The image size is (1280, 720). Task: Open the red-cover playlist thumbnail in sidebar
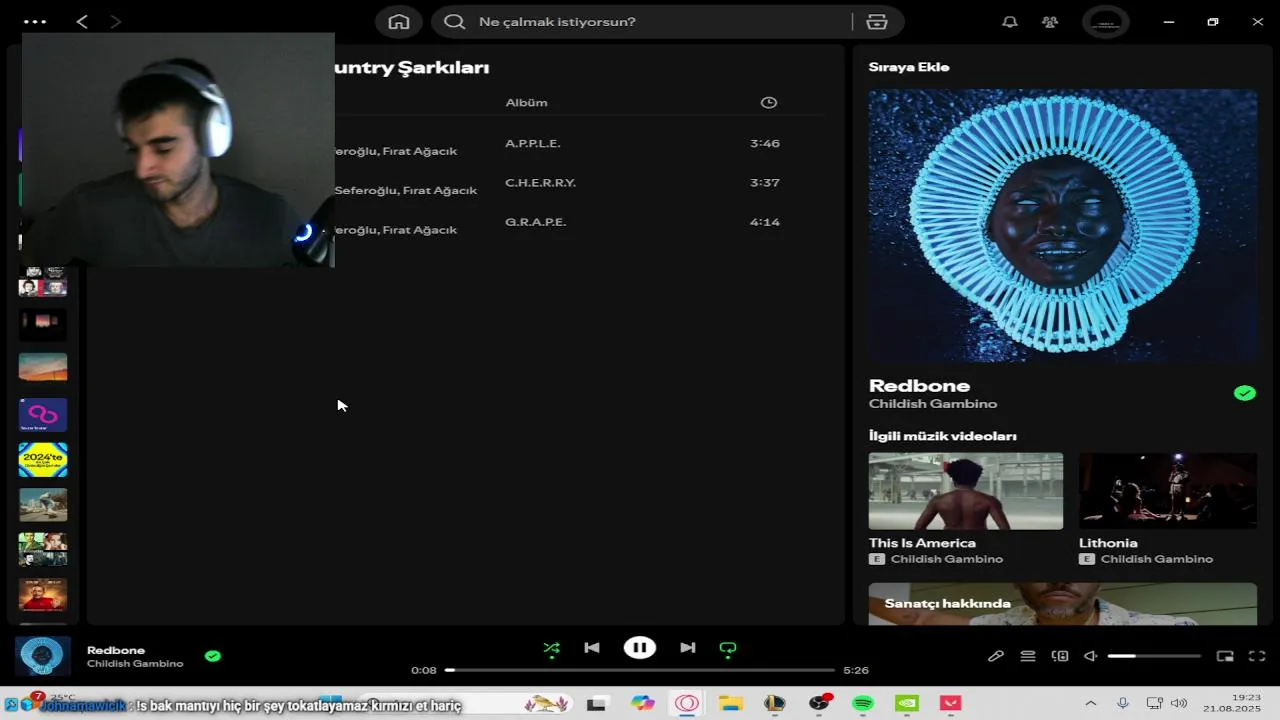[43, 594]
